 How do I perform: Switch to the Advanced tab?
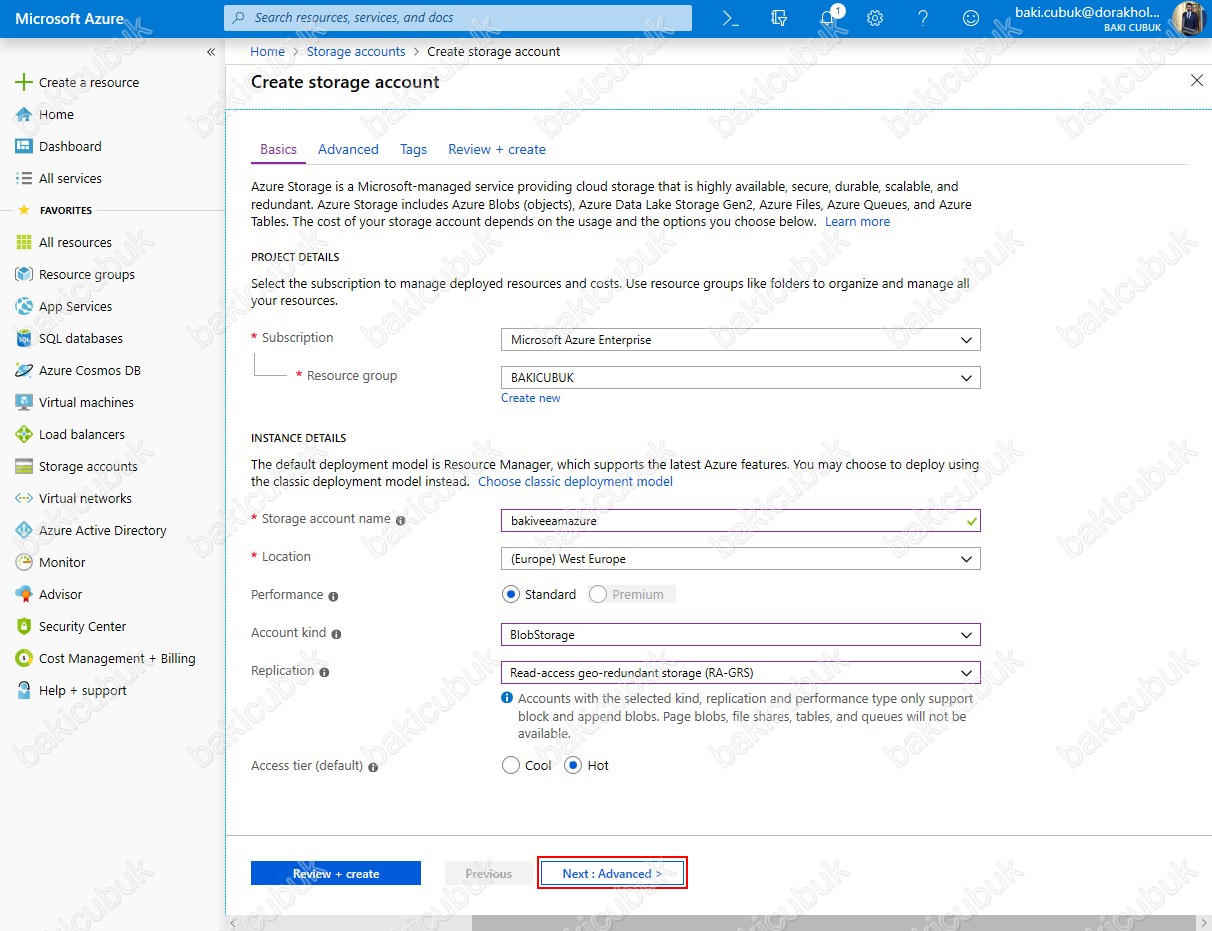coord(348,149)
